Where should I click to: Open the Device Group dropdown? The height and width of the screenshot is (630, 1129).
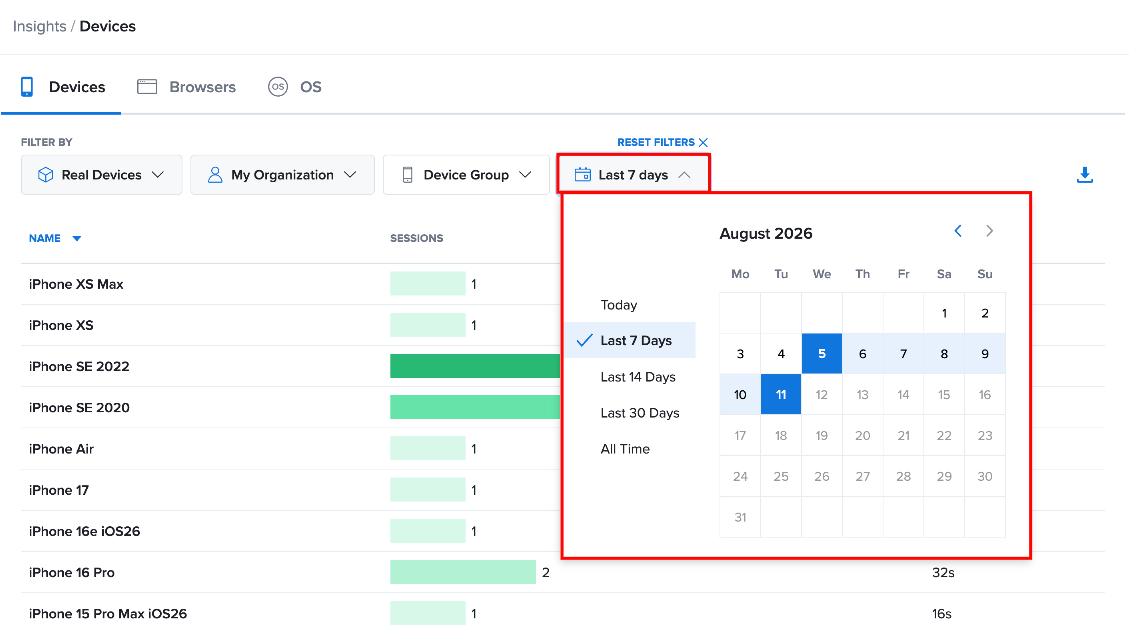(x=467, y=175)
